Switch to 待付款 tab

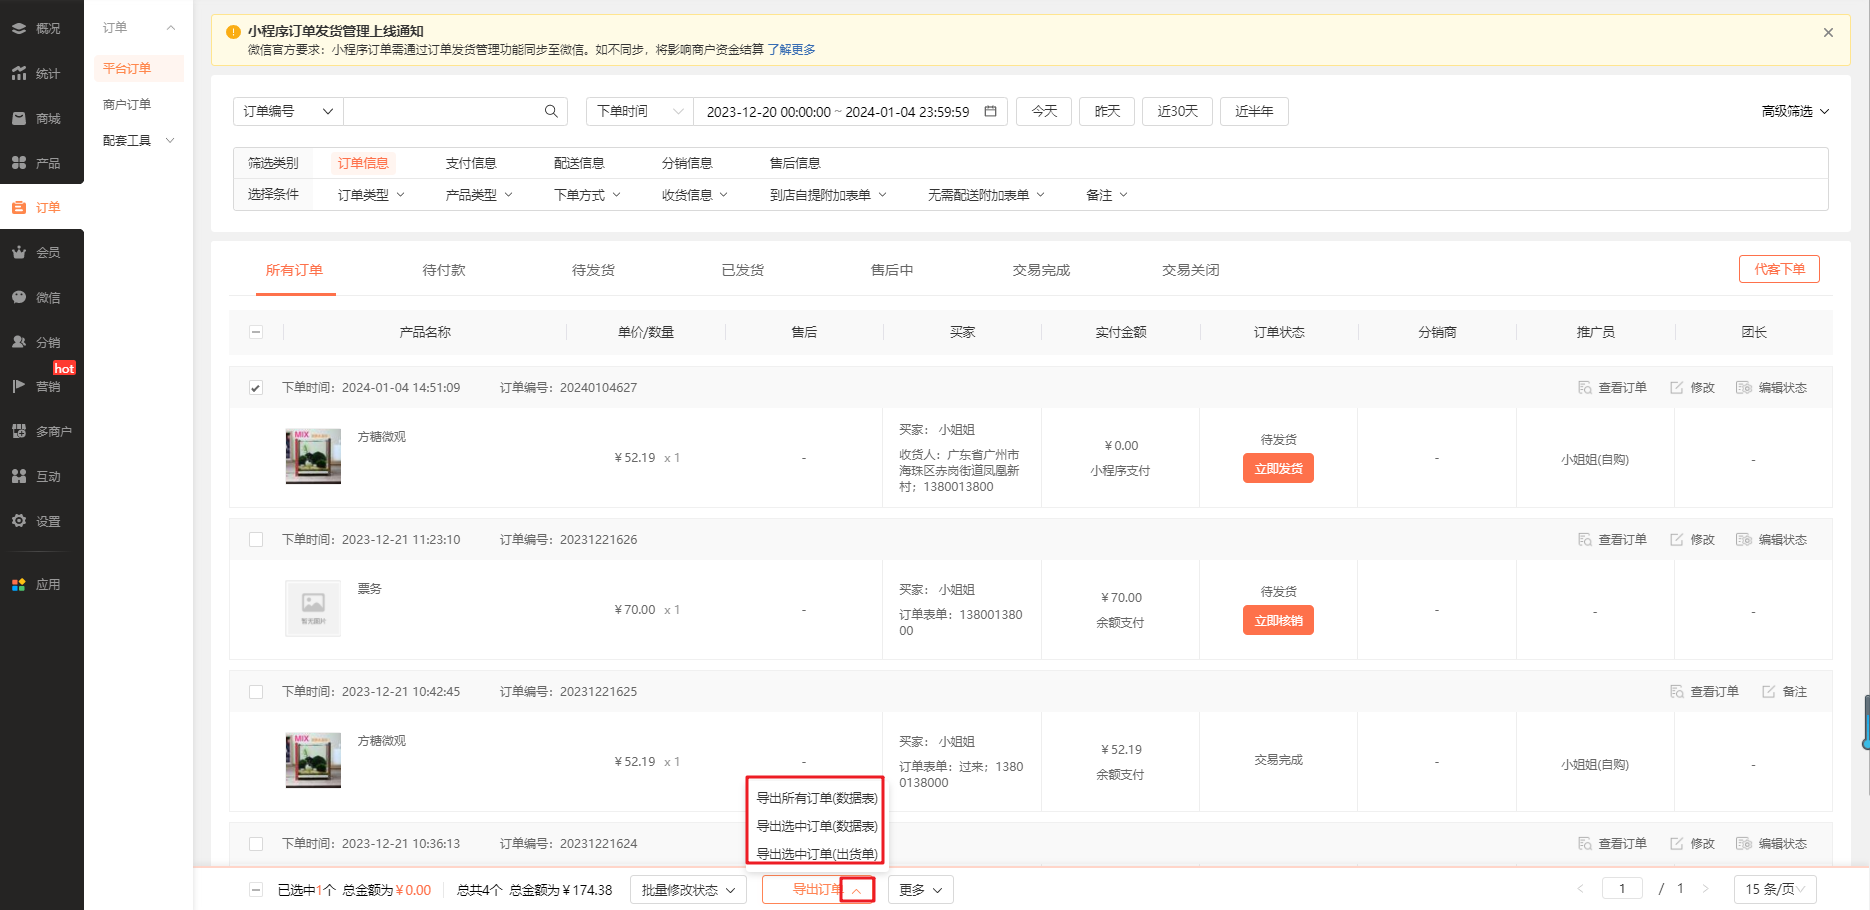click(x=444, y=270)
